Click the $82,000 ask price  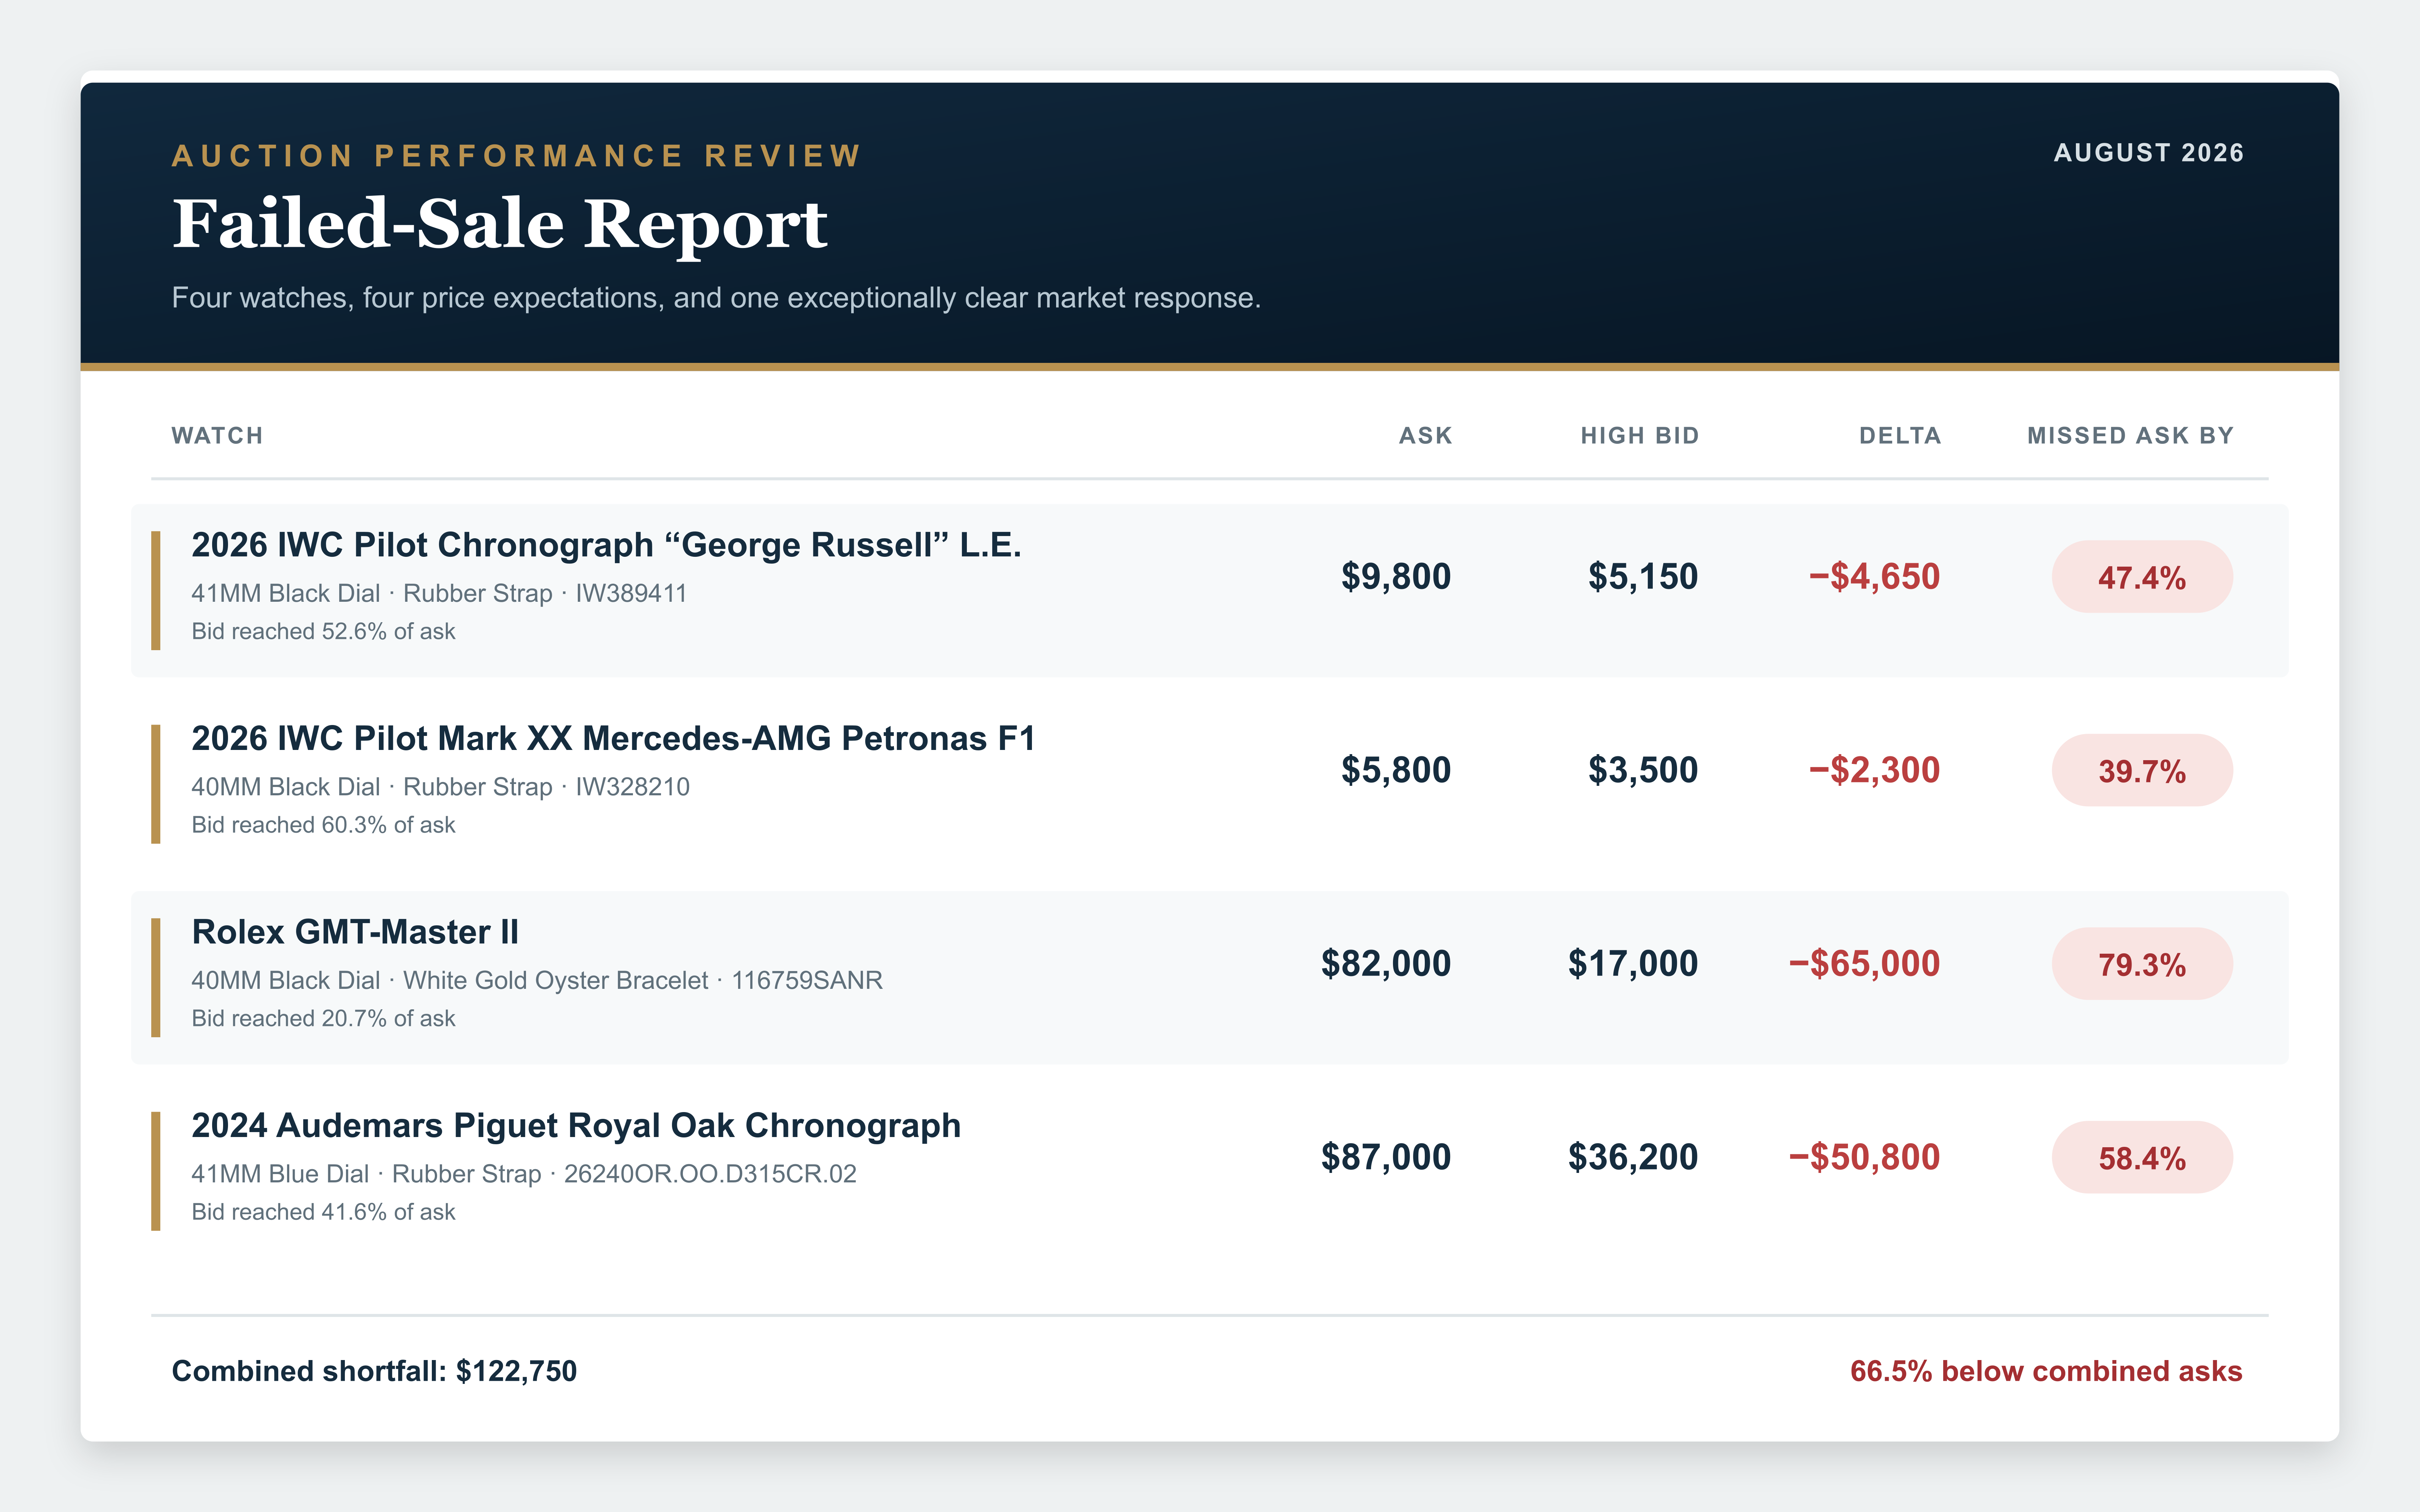coord(1386,964)
